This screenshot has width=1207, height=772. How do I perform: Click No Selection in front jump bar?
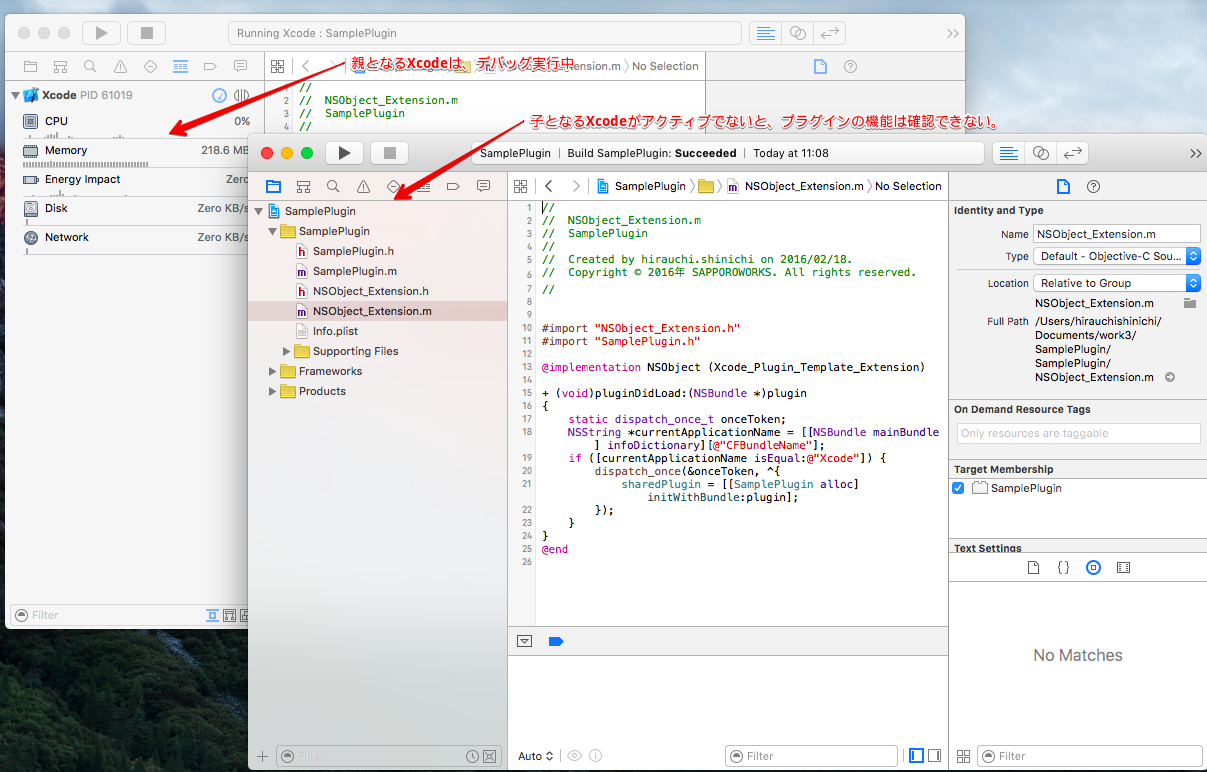click(x=908, y=186)
